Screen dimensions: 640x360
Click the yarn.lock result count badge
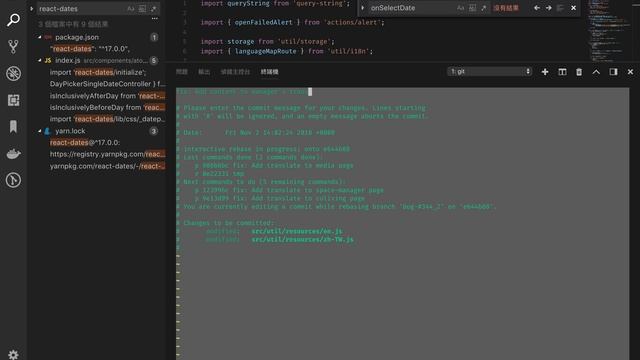[154, 131]
